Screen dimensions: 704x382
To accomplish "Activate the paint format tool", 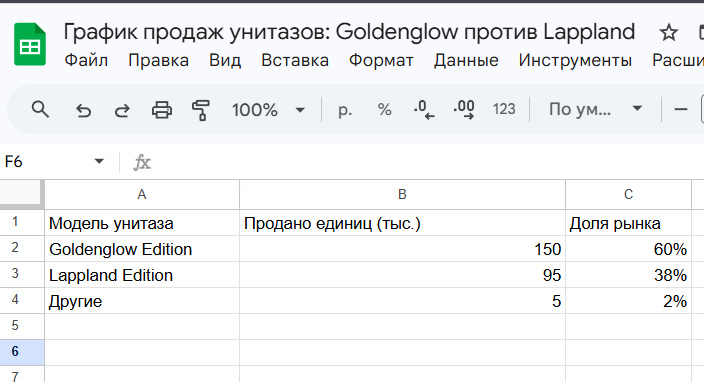I will tap(201, 110).
